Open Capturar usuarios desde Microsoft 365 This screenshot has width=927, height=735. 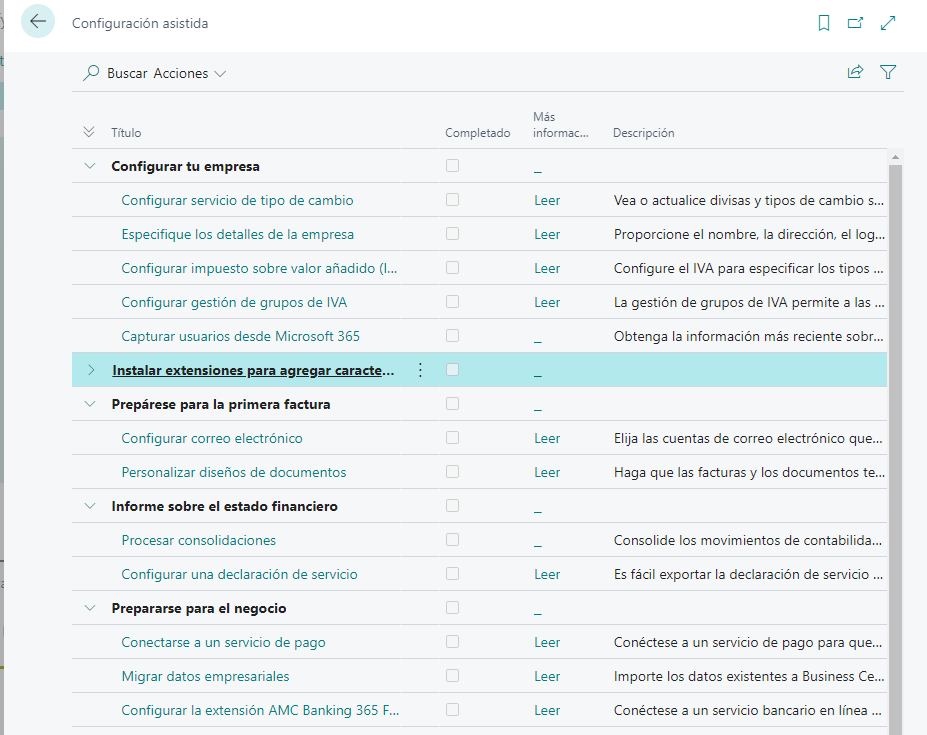coord(241,336)
